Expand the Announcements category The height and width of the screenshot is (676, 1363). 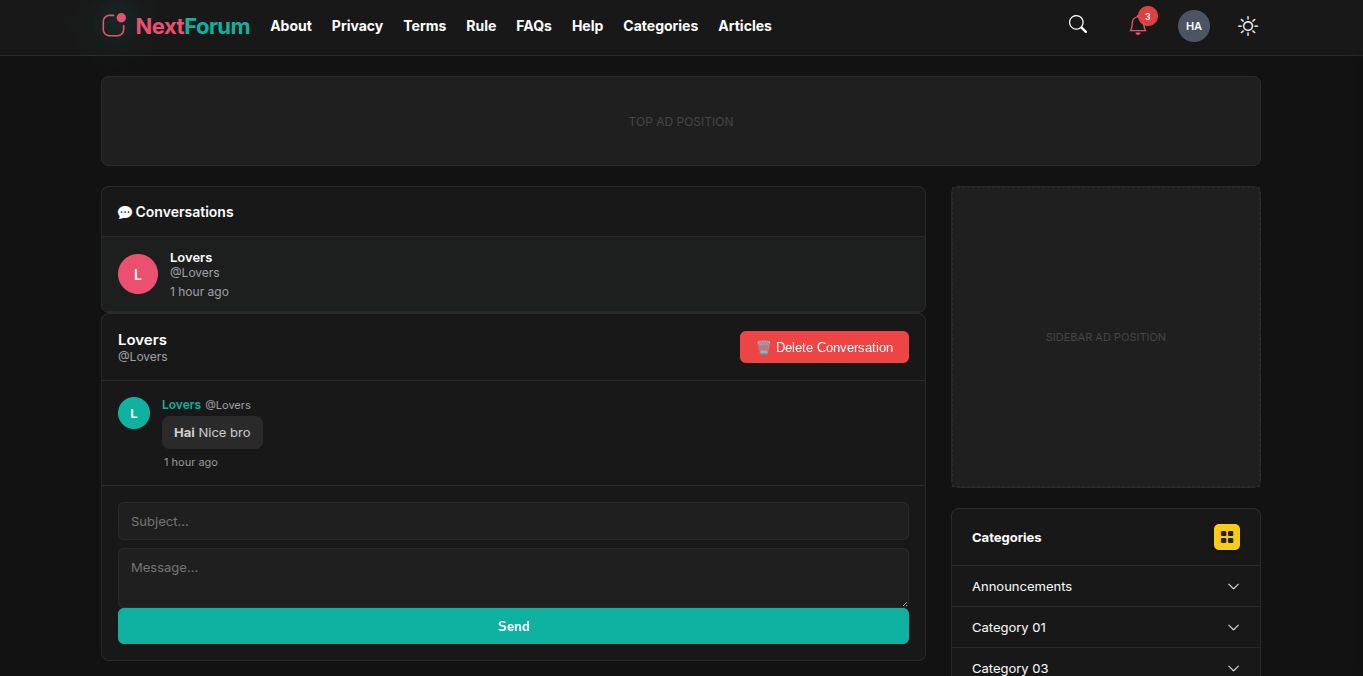click(x=1232, y=587)
